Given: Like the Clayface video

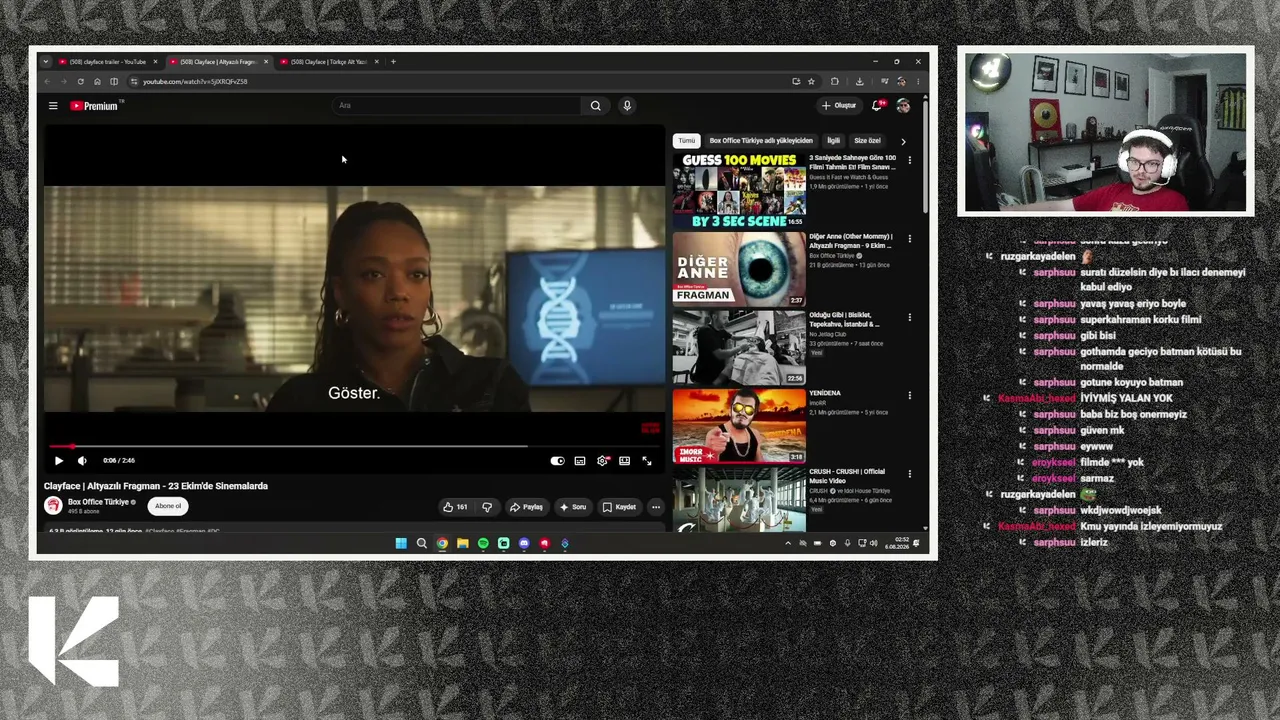Looking at the screenshot, I should coord(455,507).
